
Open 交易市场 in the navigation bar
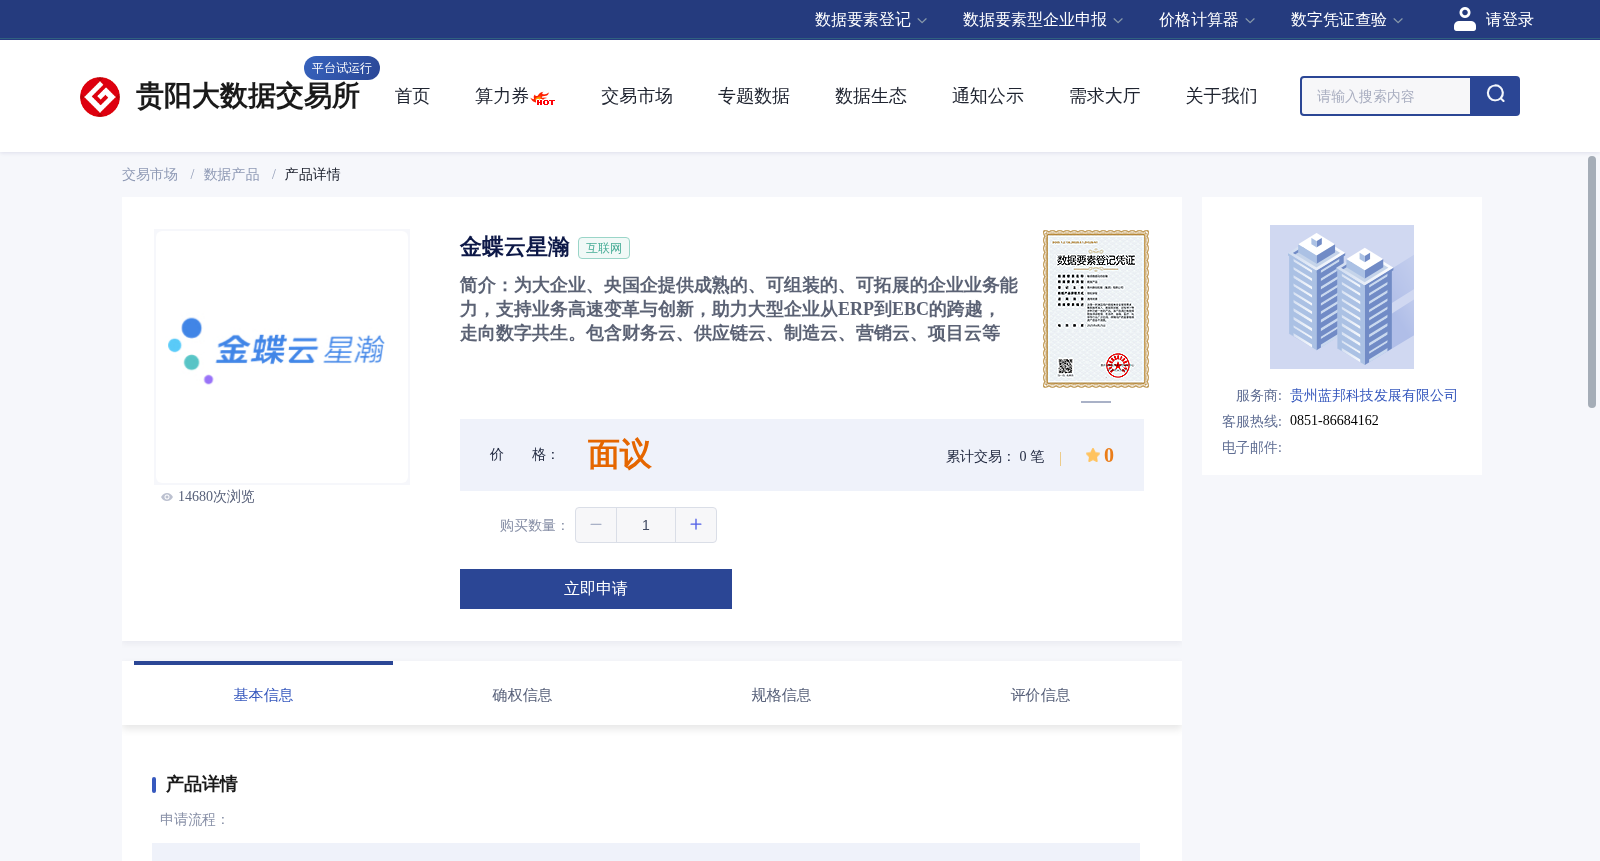coord(637,96)
